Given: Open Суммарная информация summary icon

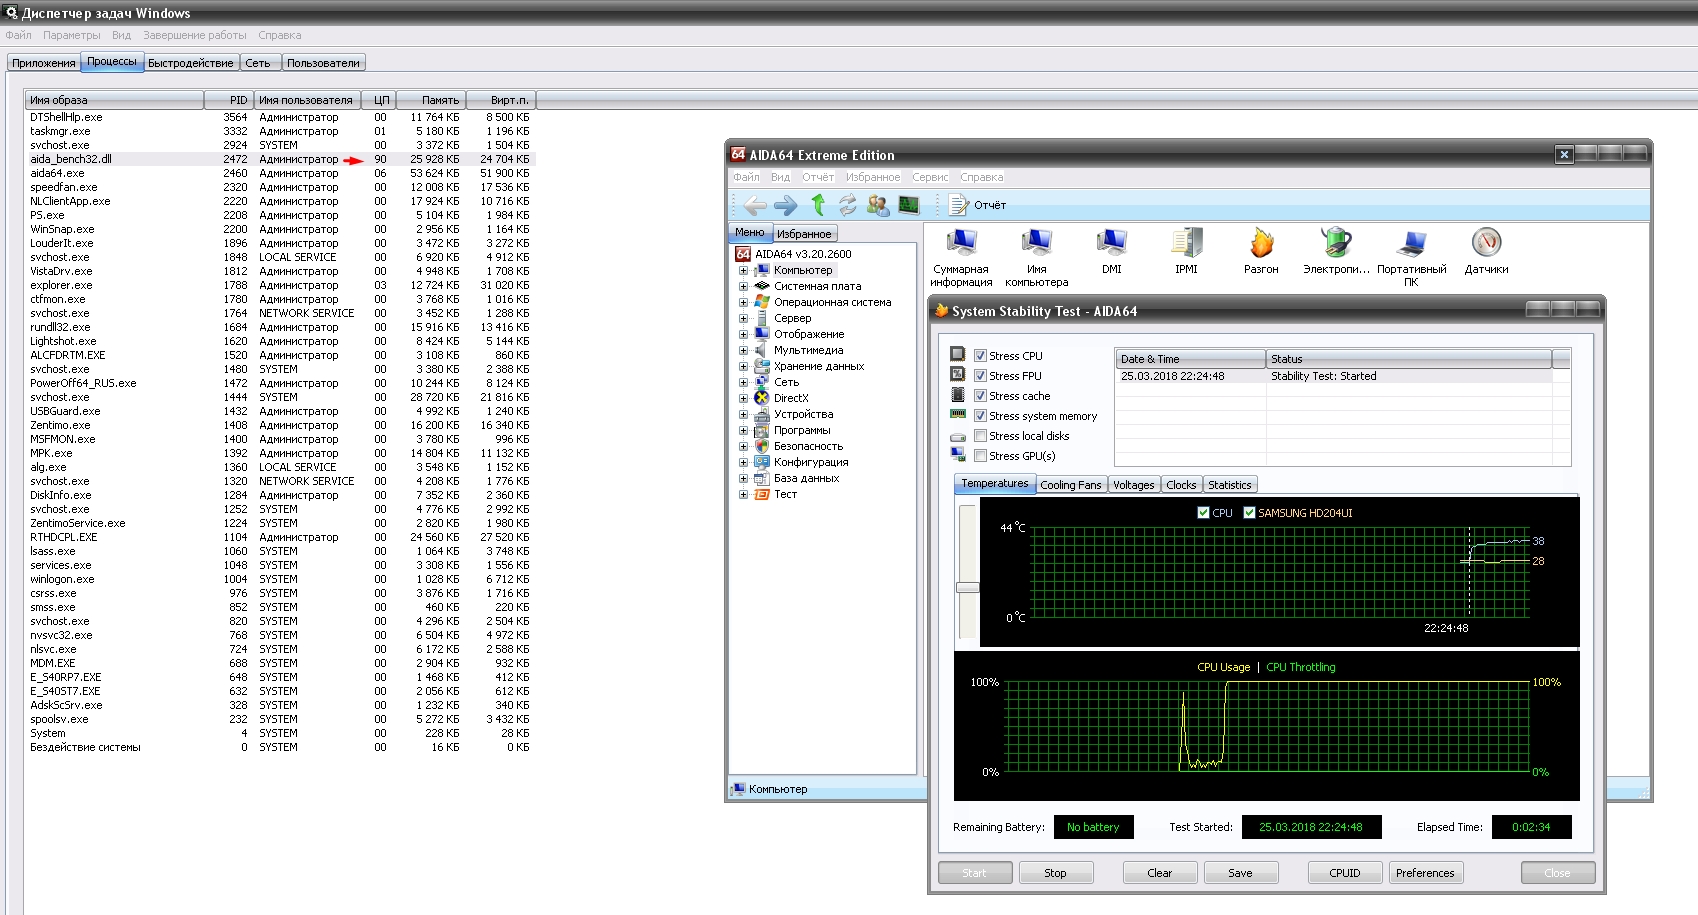Looking at the screenshot, I should (960, 243).
